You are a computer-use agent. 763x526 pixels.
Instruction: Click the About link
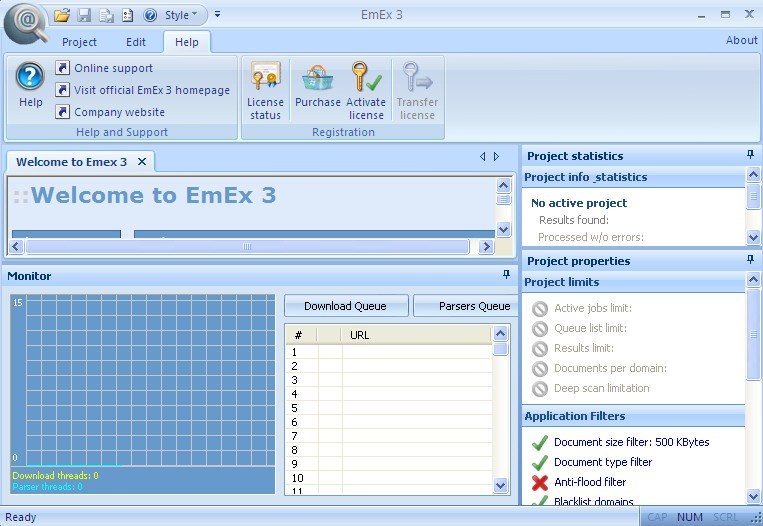click(742, 40)
